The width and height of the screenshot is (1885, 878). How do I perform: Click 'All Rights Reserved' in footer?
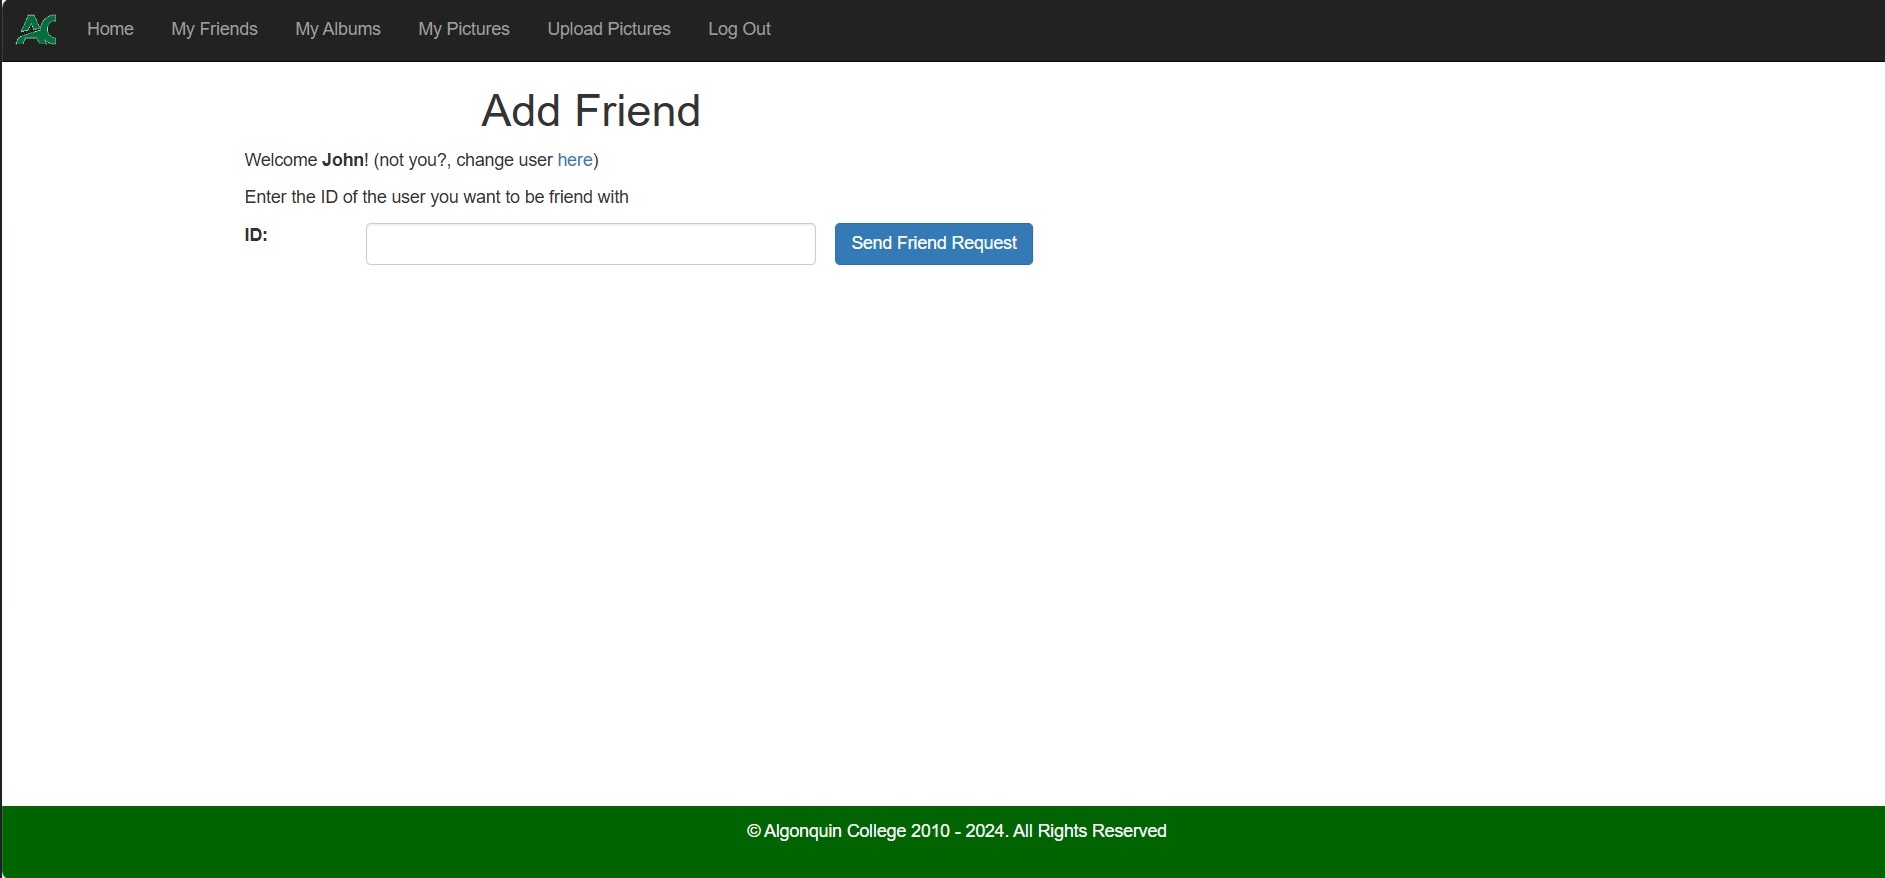[1089, 831]
